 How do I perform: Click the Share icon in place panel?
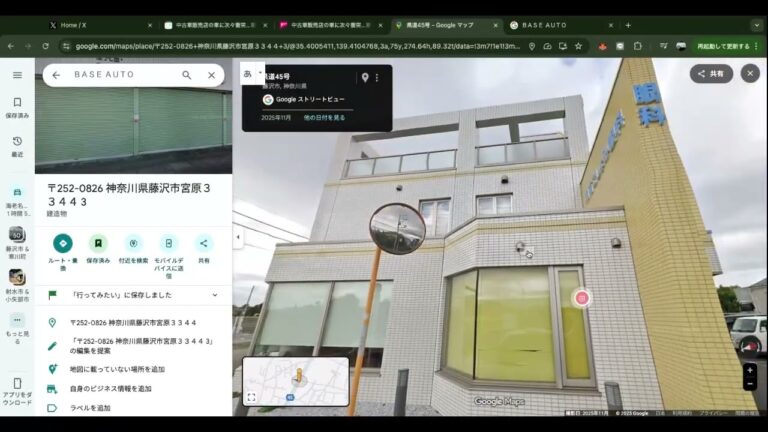(204, 243)
